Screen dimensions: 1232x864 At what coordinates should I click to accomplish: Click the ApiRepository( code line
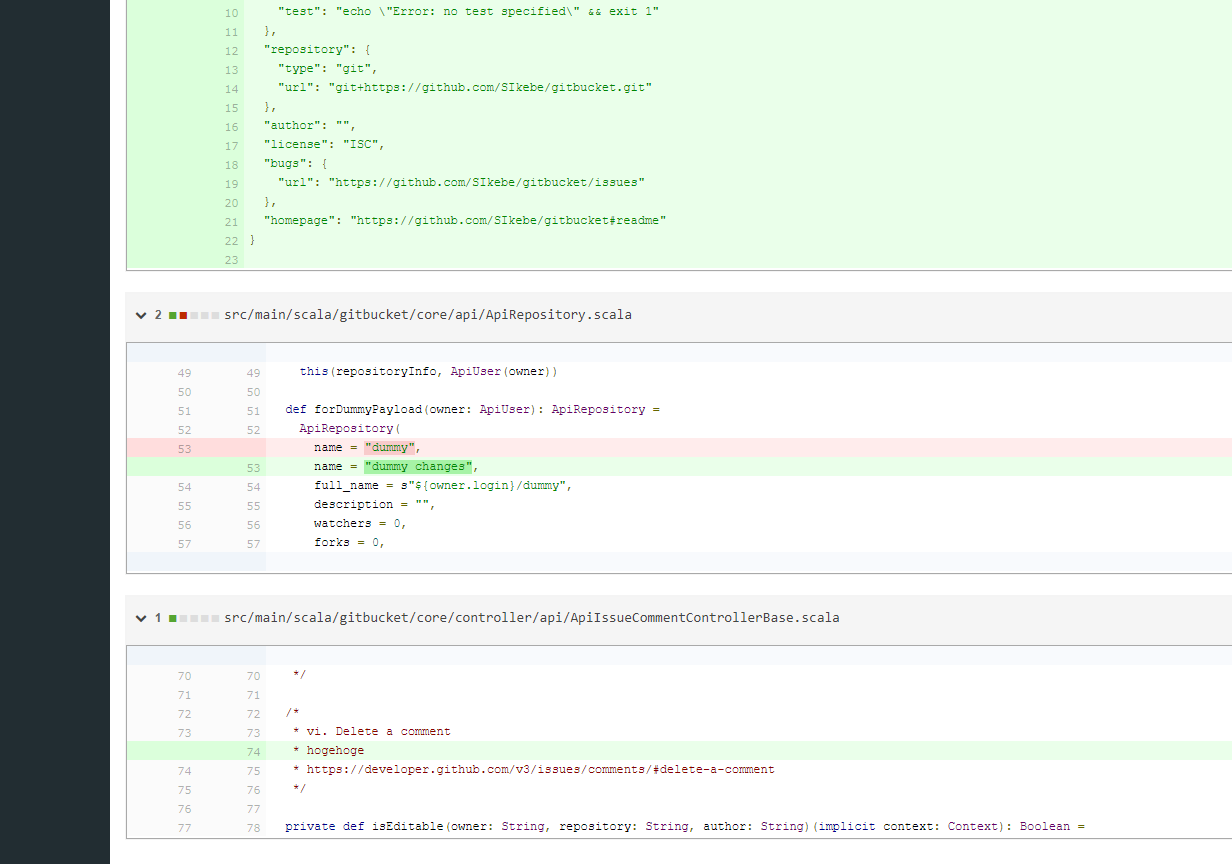[x=349, y=429]
